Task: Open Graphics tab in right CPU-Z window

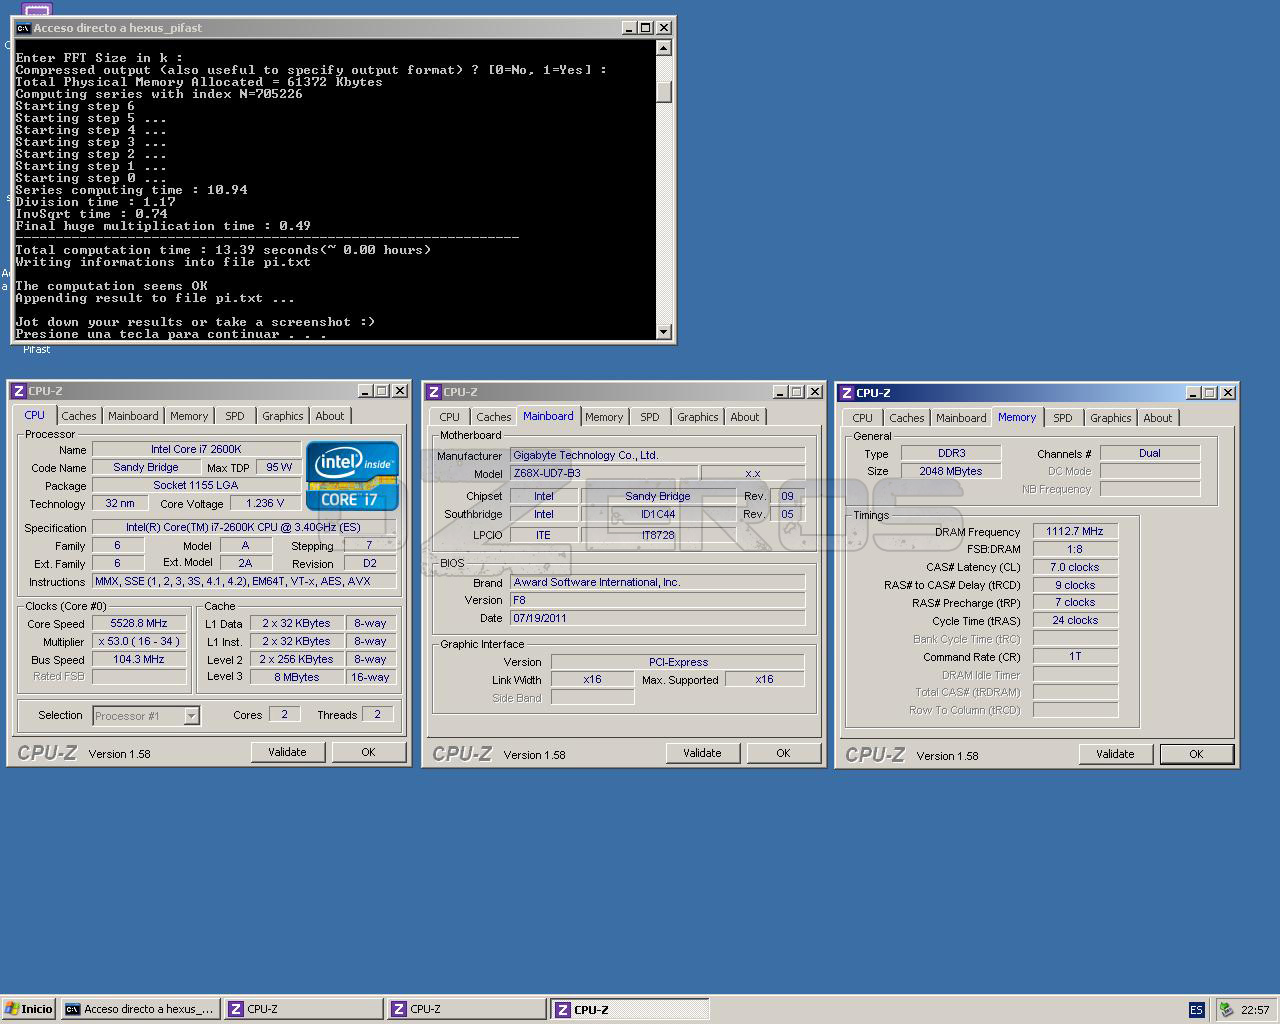Action: 1110,418
